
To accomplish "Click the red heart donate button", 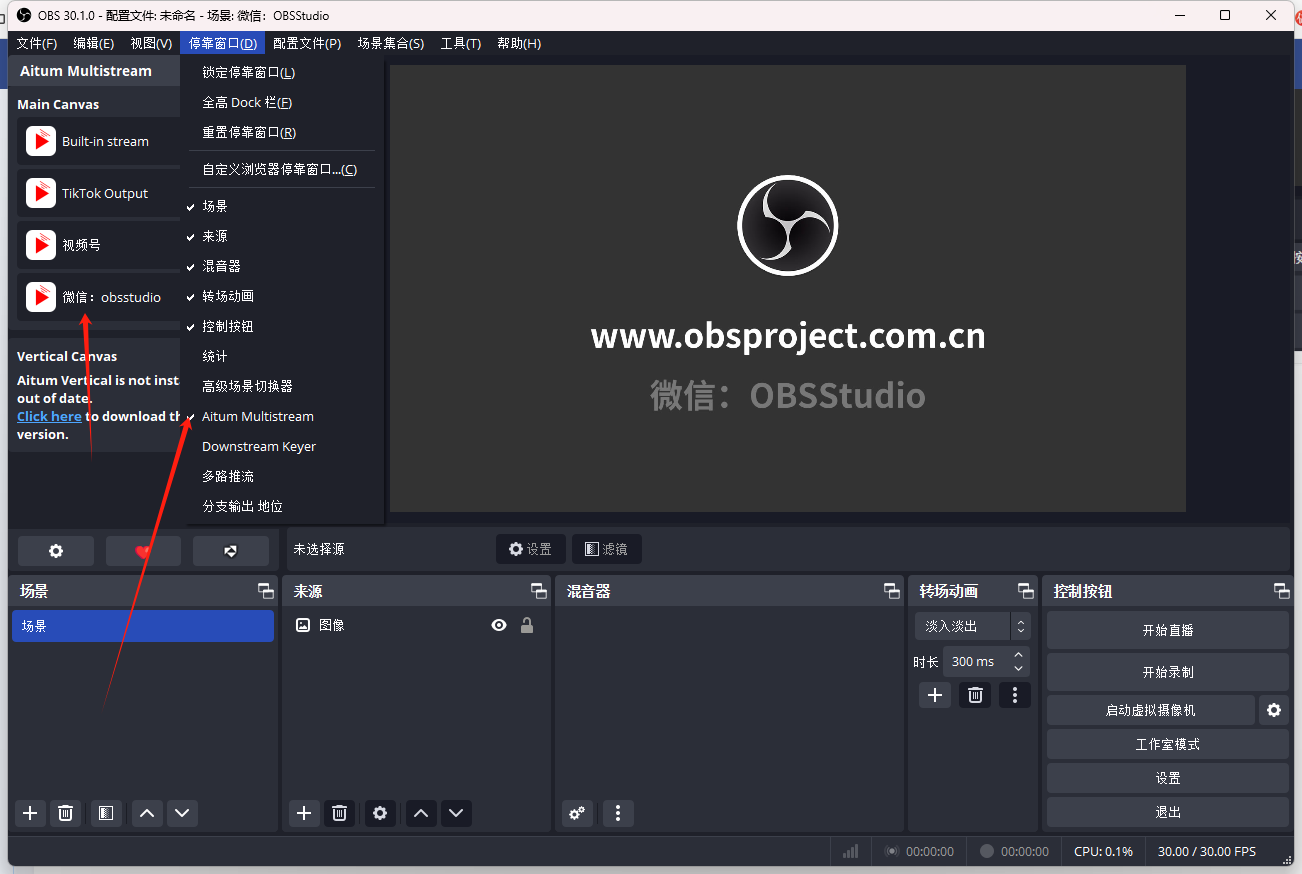I will point(143,551).
